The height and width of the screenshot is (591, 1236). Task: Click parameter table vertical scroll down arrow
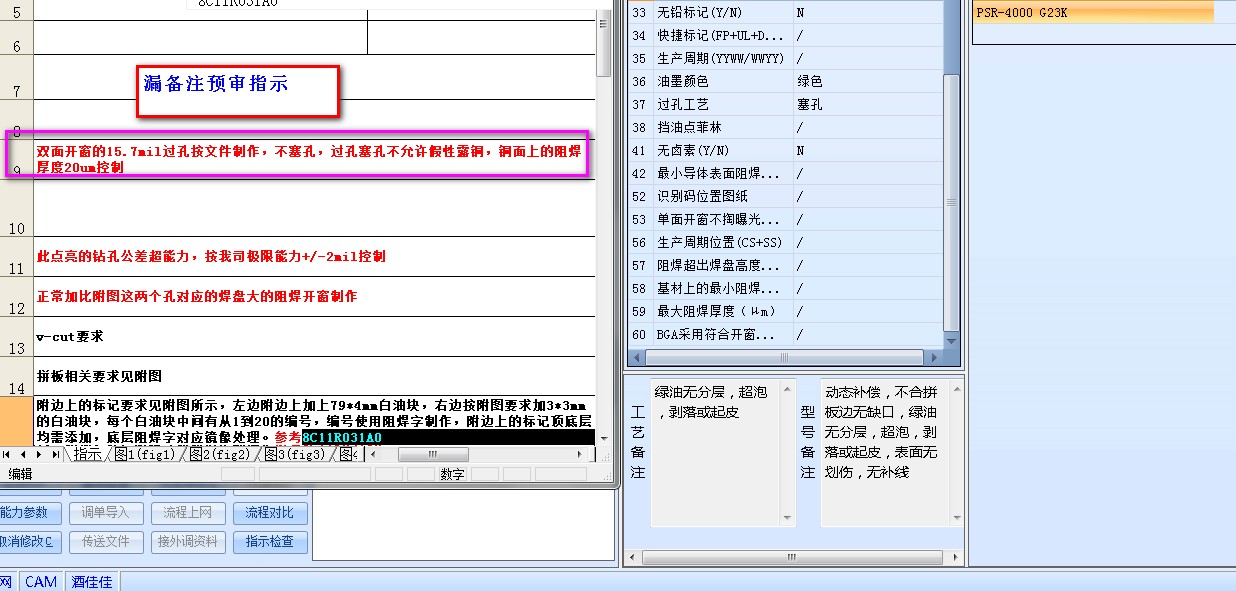click(952, 341)
